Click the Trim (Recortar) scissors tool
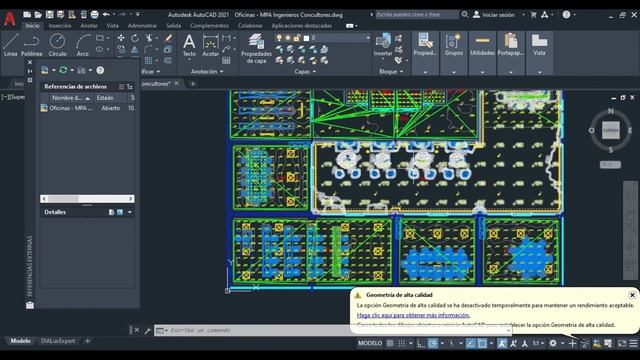The image size is (640, 360). pos(149,38)
